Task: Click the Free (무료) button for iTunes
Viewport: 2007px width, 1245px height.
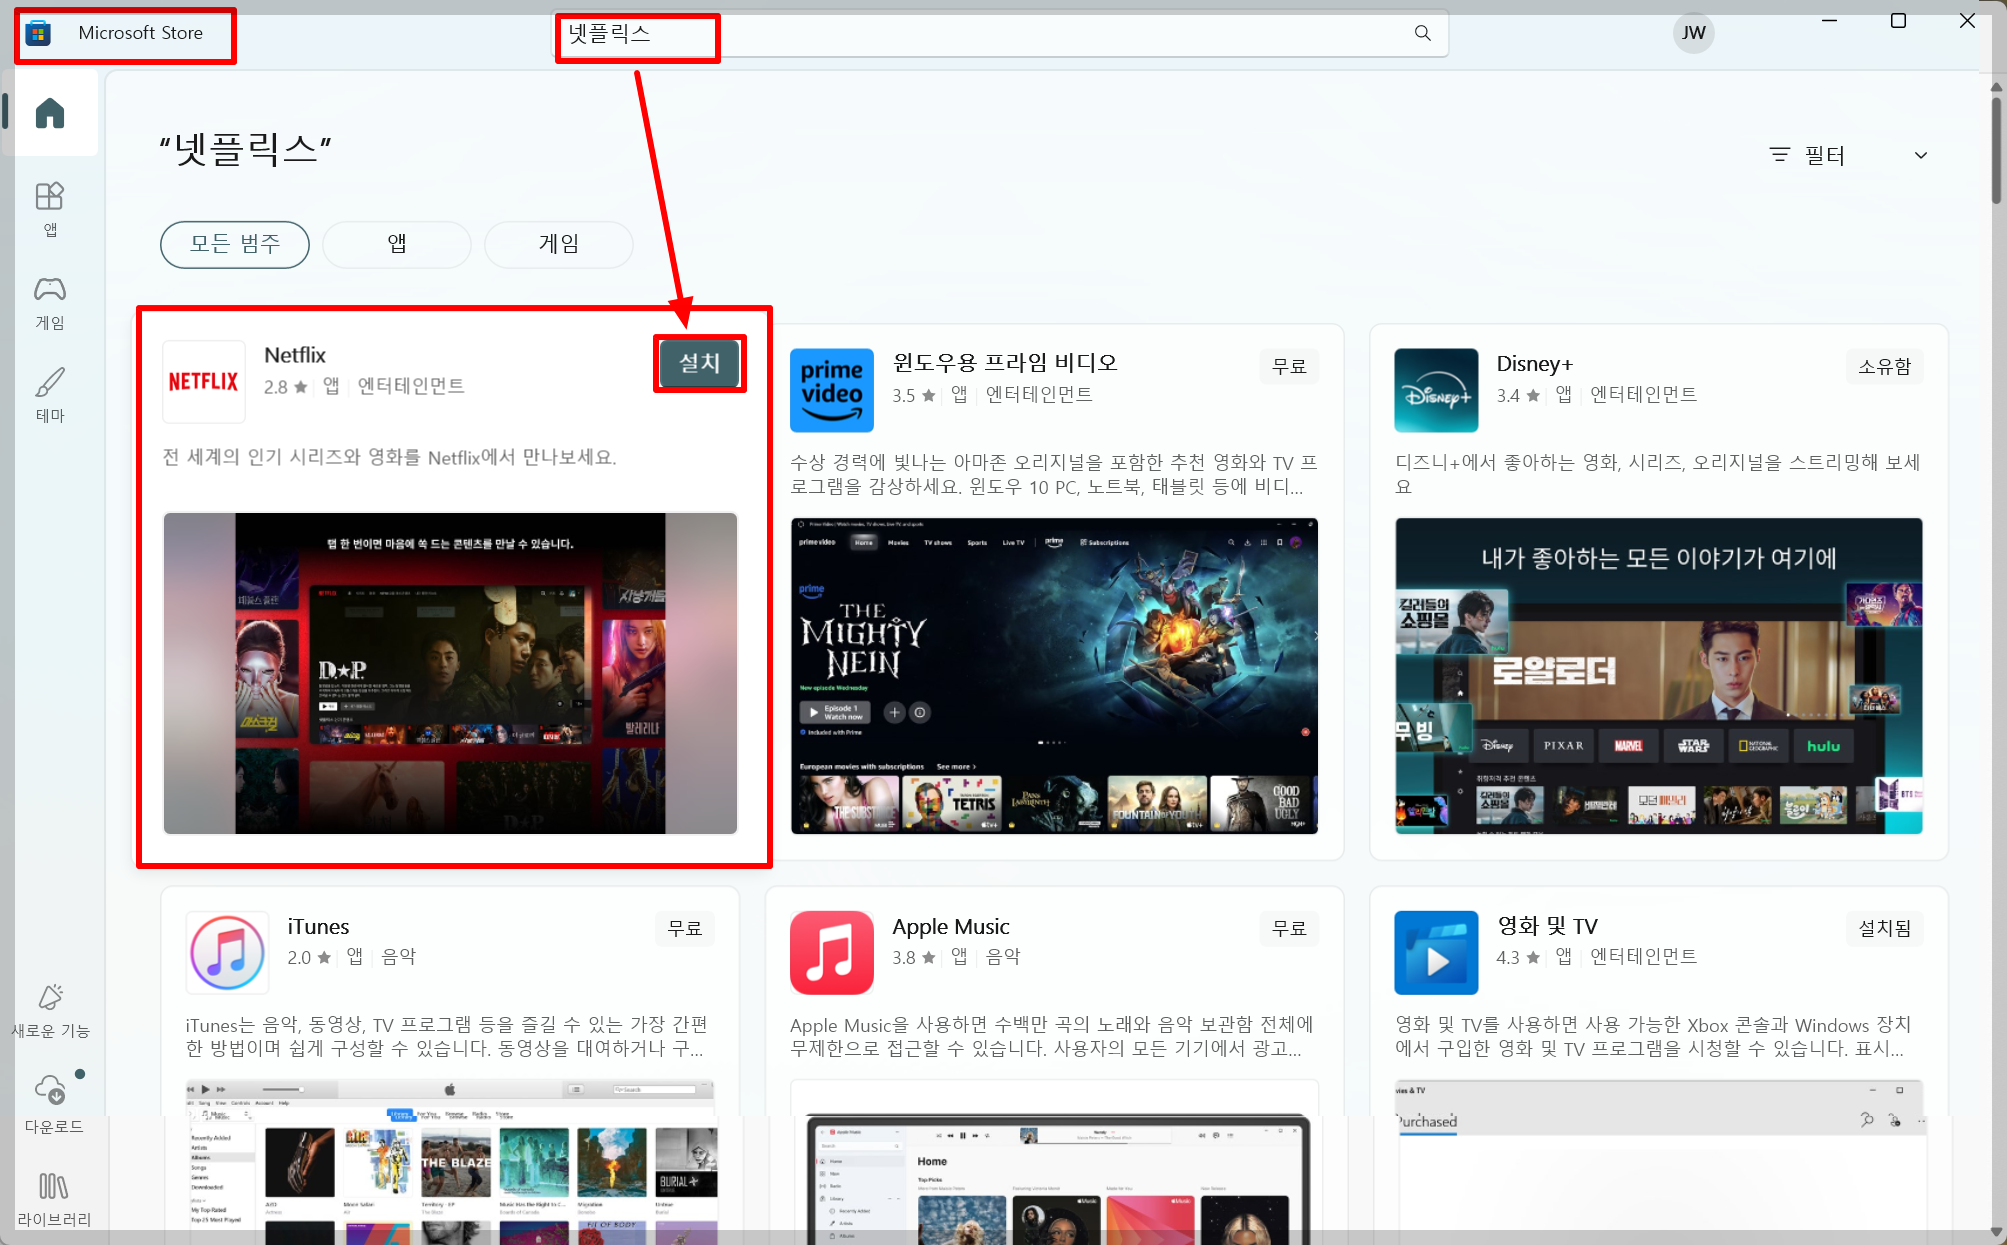Action: click(684, 928)
